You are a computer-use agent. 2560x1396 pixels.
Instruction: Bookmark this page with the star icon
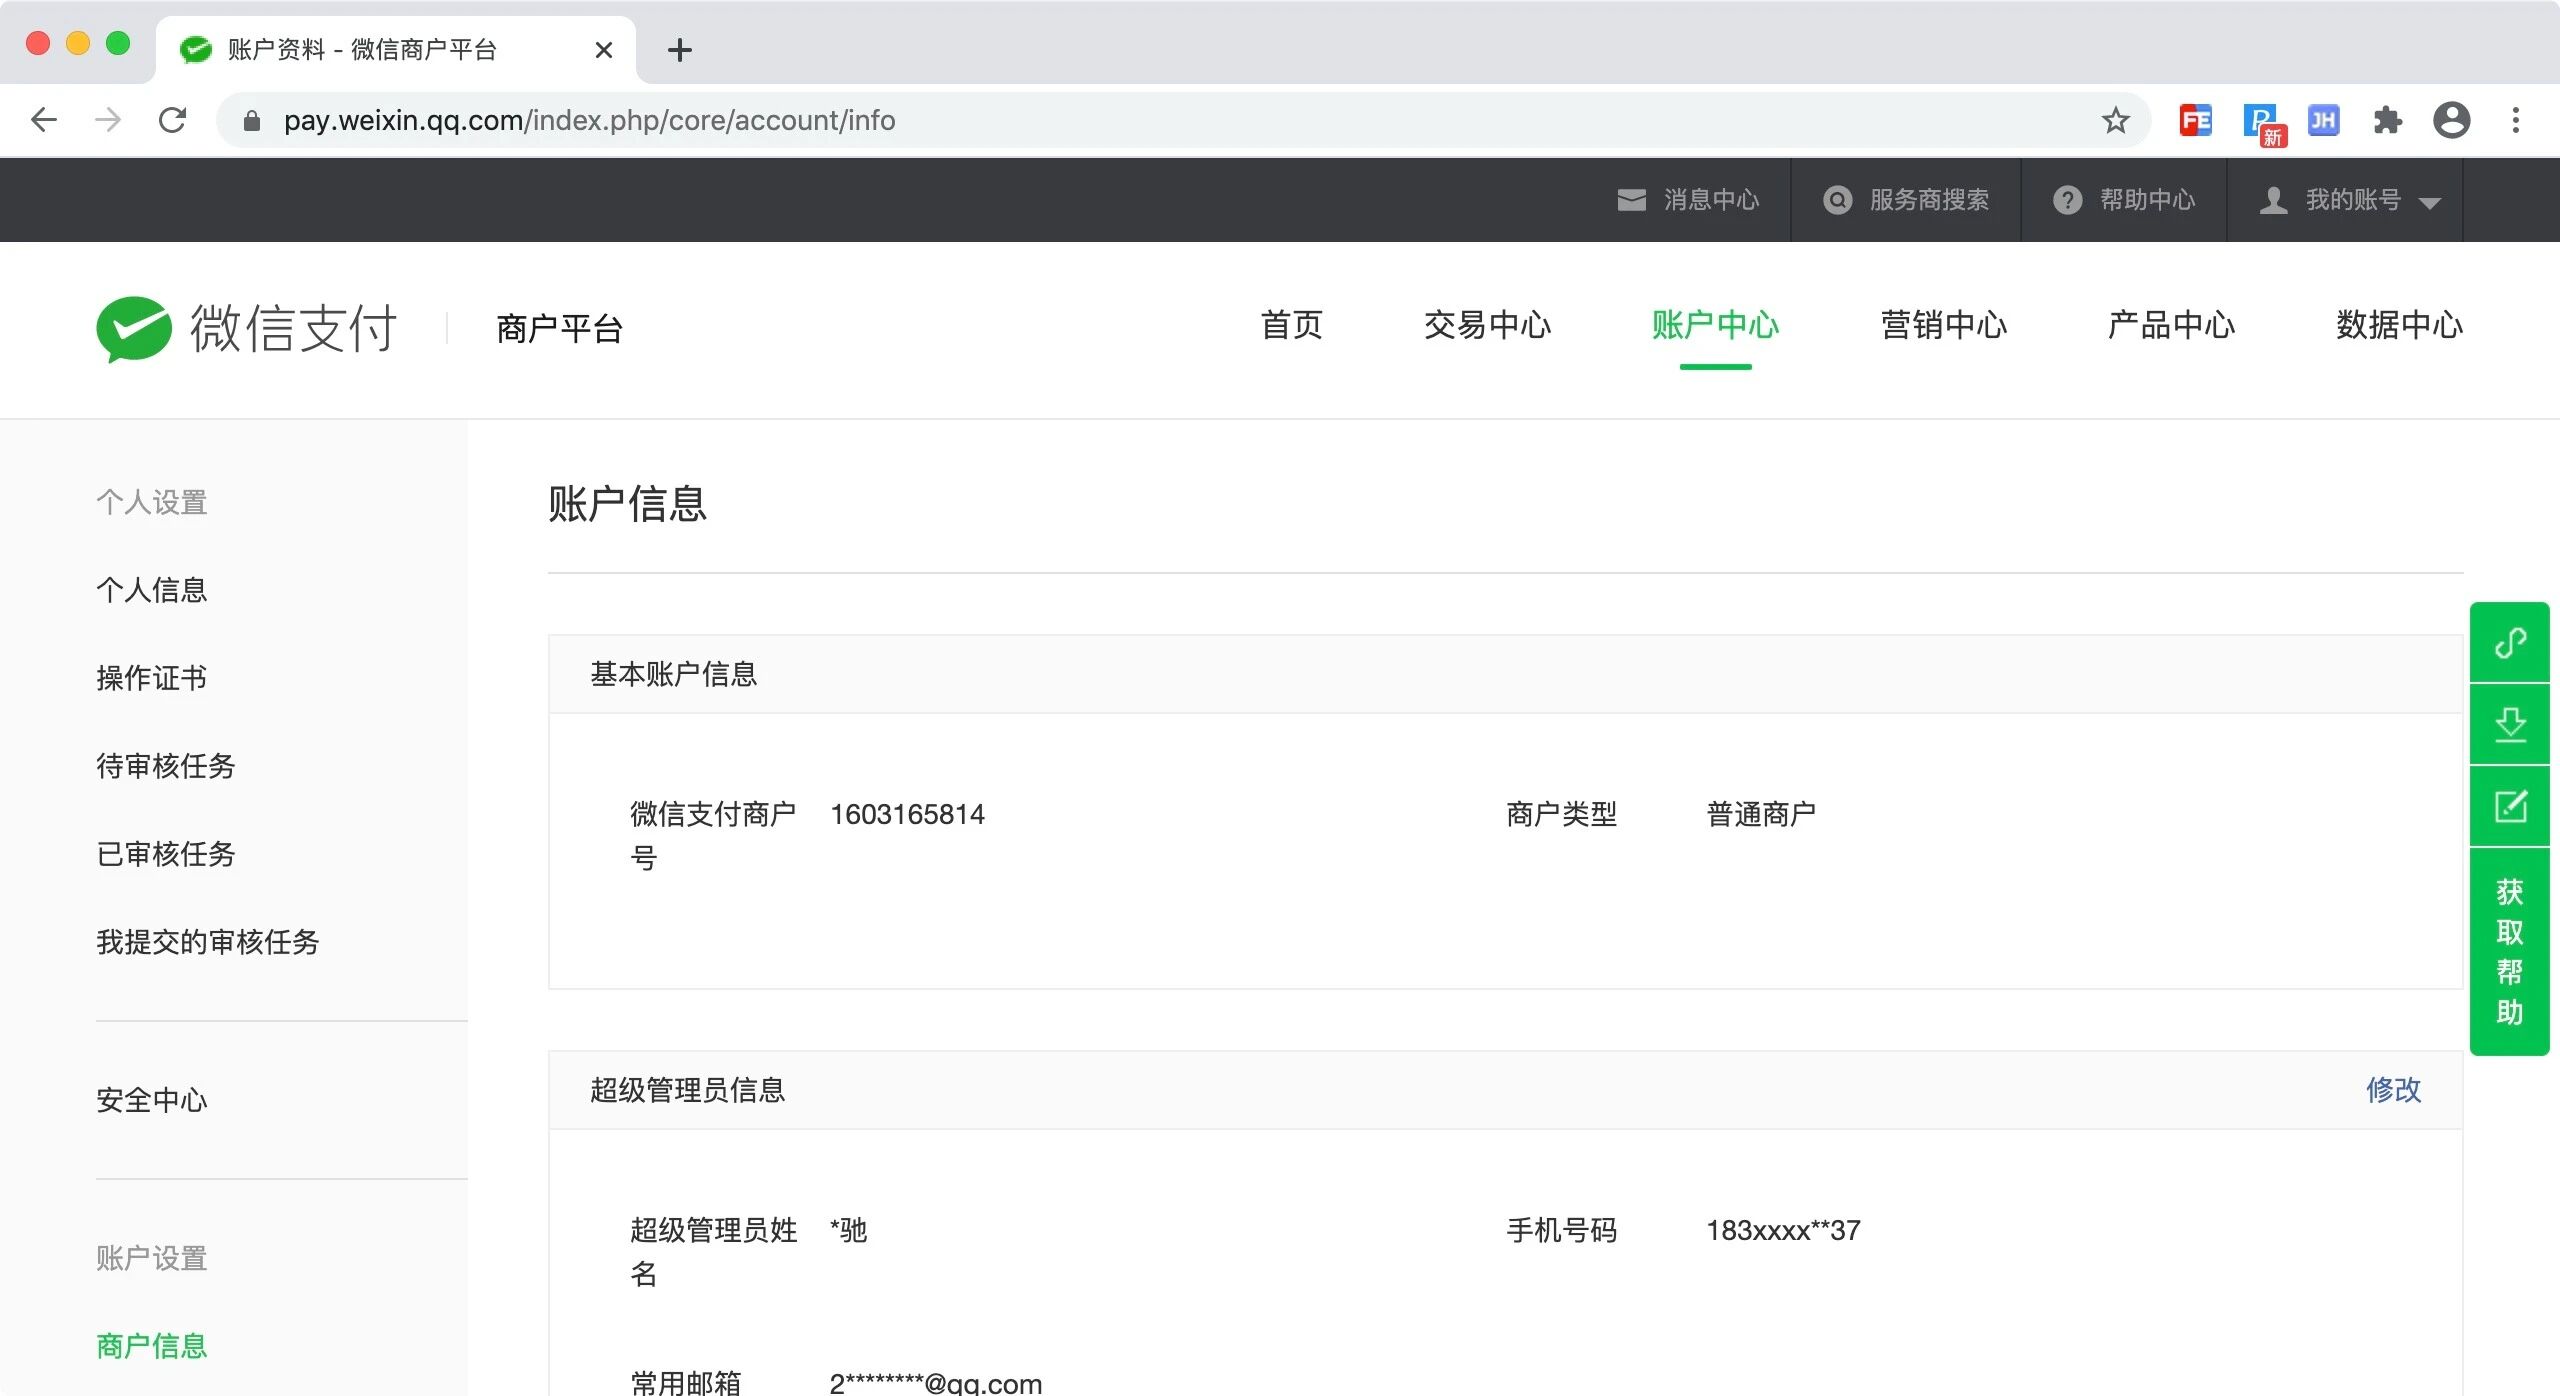click(2115, 121)
